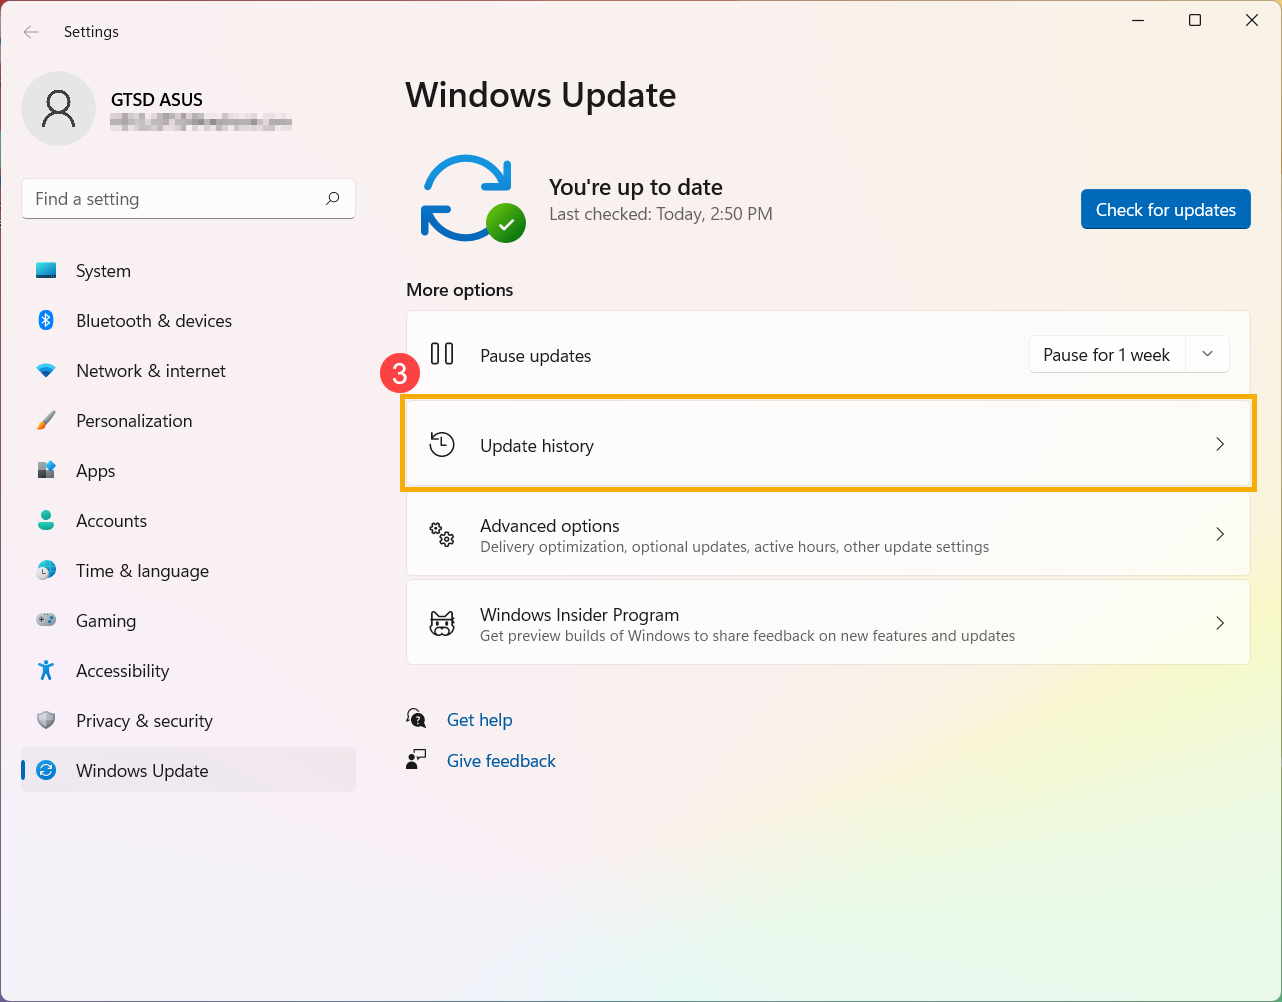
Task: Select Windows Update in sidebar
Action: [188, 770]
